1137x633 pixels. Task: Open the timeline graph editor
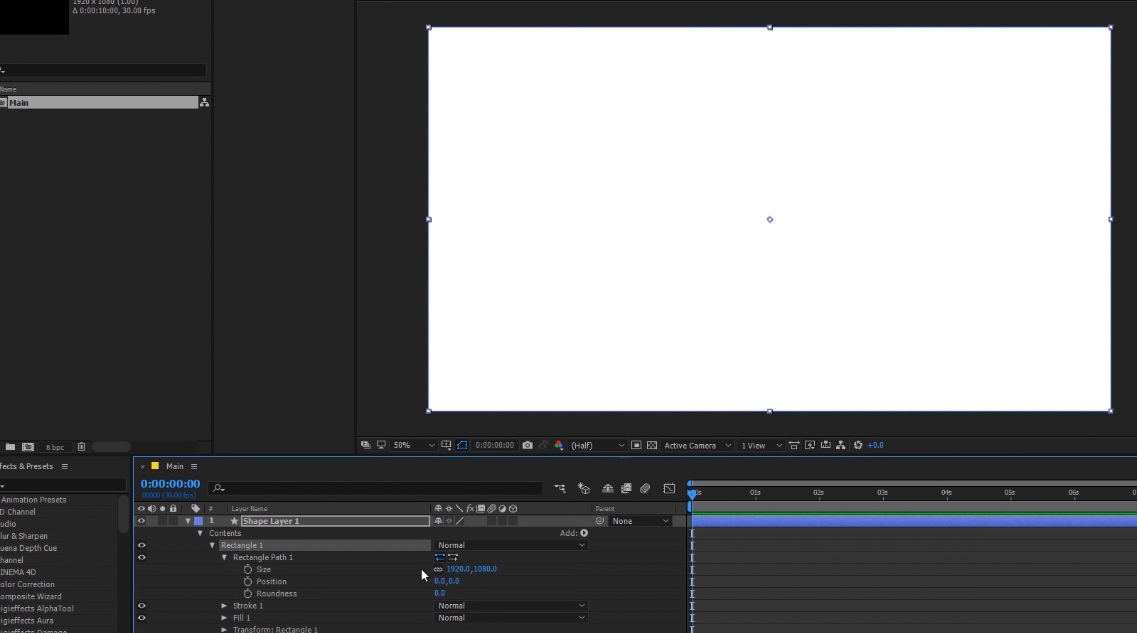(669, 489)
